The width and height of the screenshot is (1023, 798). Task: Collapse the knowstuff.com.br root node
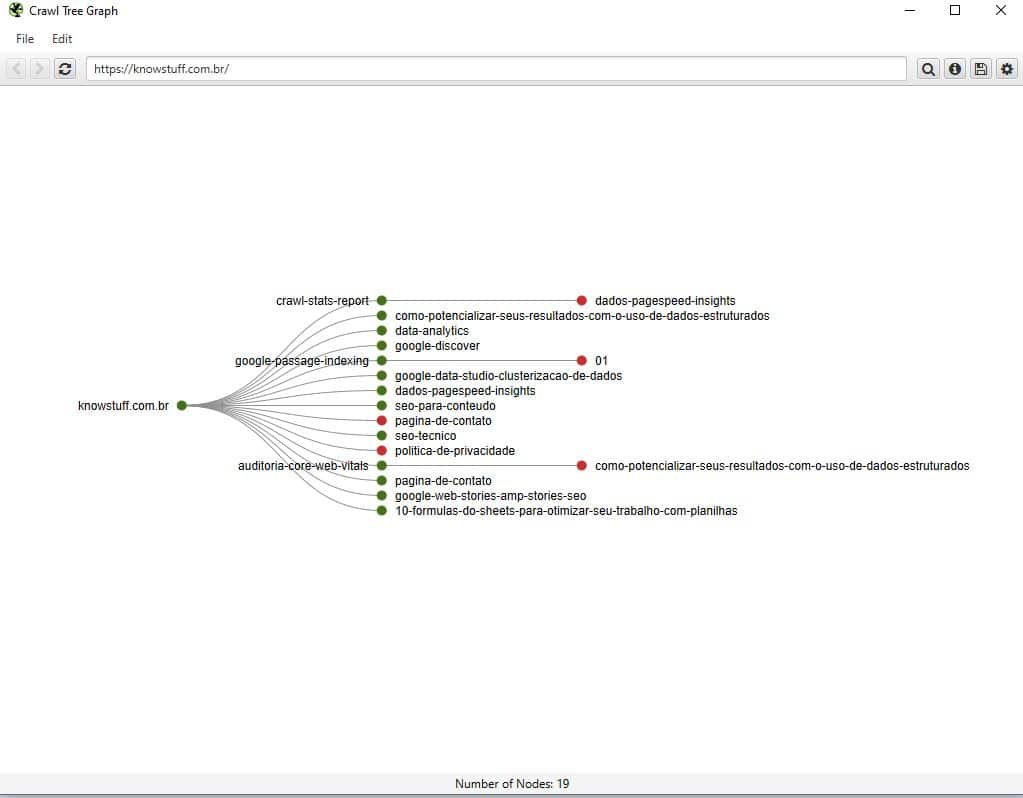click(x=182, y=406)
